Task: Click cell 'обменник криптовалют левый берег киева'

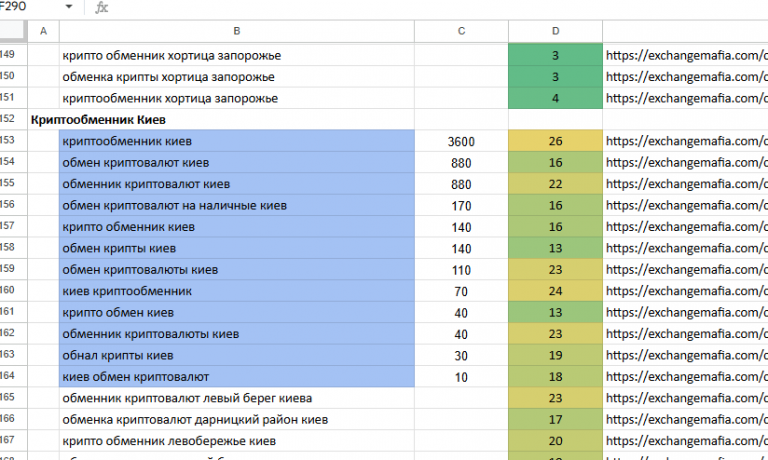Action: point(237,398)
